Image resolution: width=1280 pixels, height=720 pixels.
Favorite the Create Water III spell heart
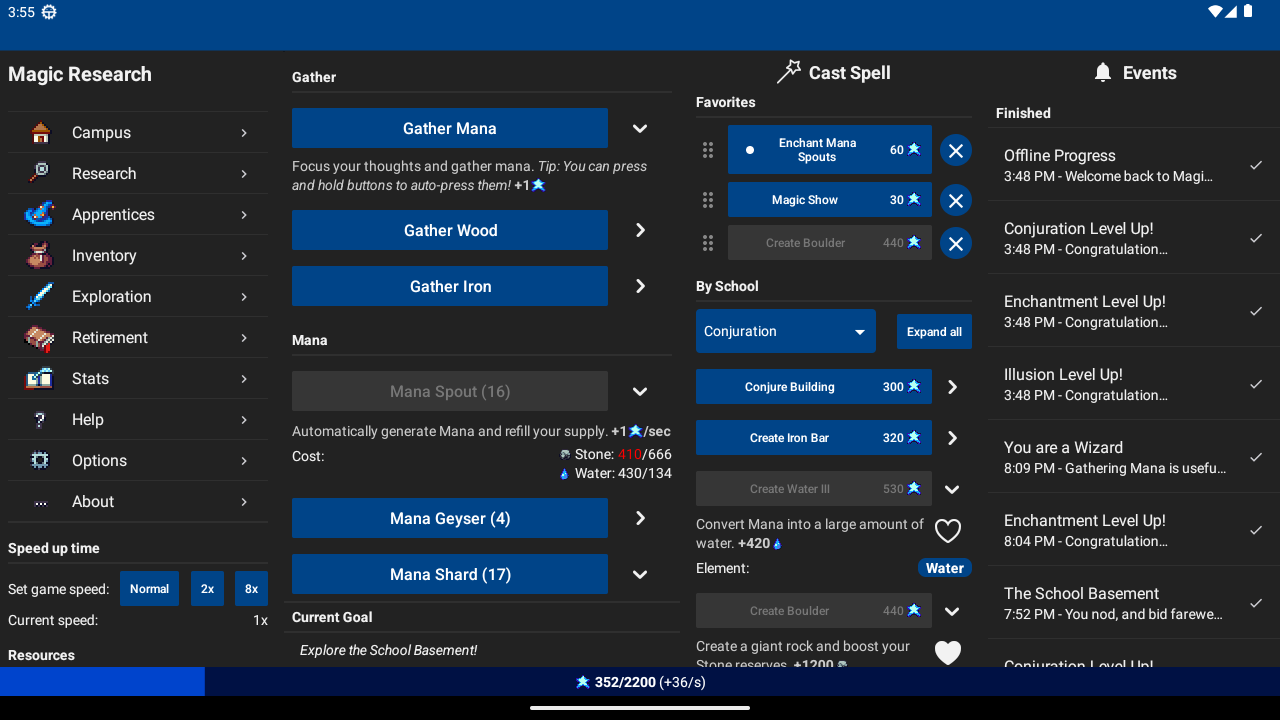coord(947,530)
